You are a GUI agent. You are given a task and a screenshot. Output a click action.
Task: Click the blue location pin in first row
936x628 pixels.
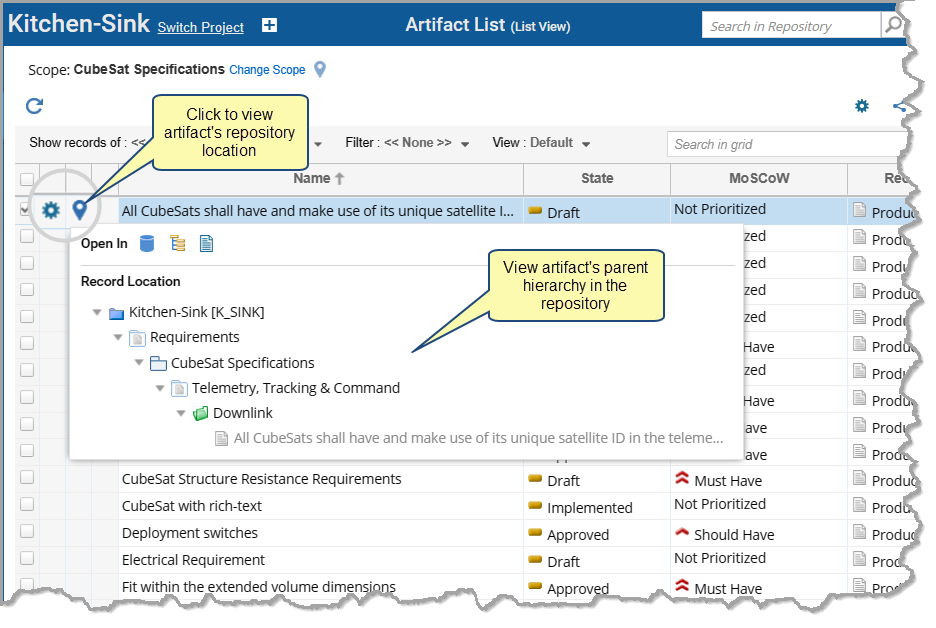[x=79, y=210]
